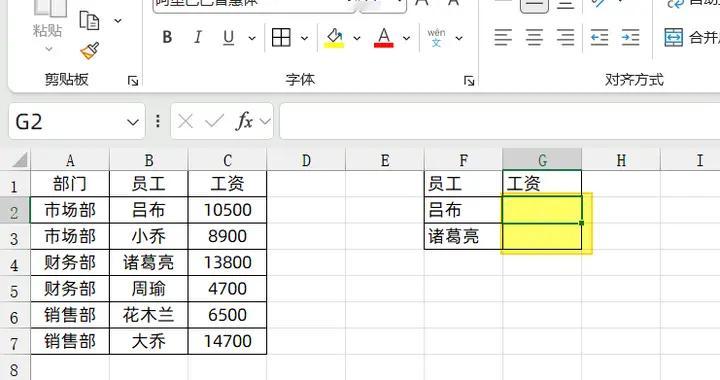Select column D header

click(306, 160)
